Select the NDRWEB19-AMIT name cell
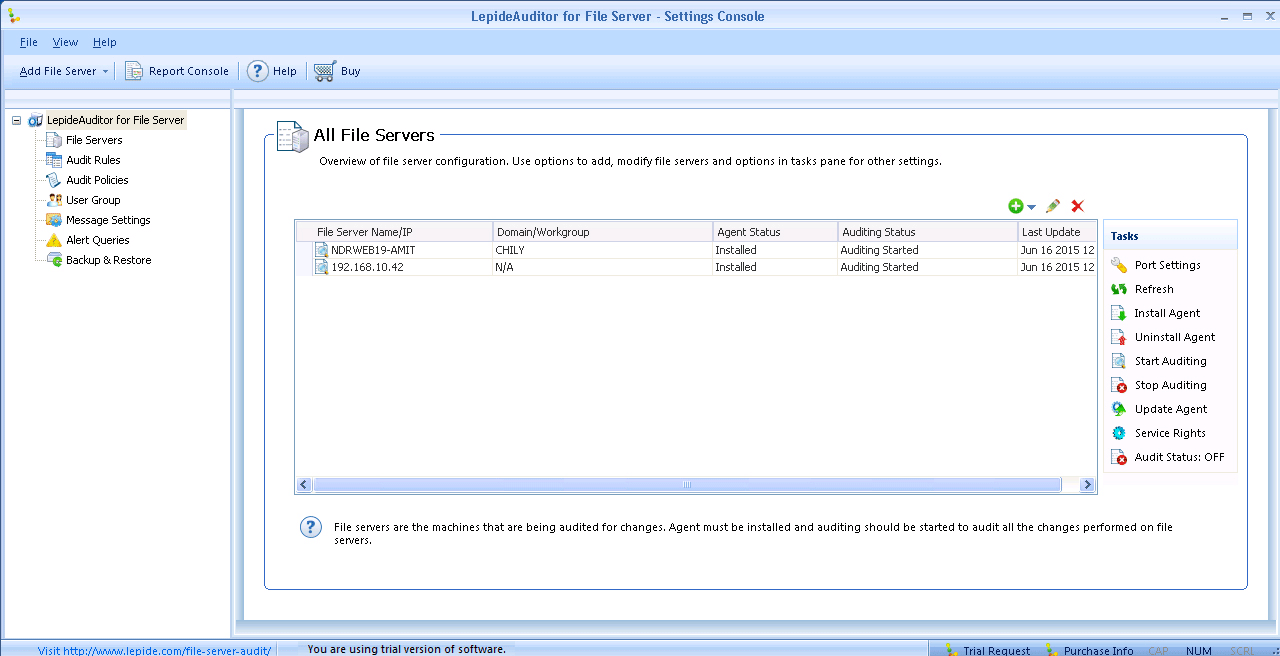Screen dimensions: 1280x656 [x=373, y=250]
